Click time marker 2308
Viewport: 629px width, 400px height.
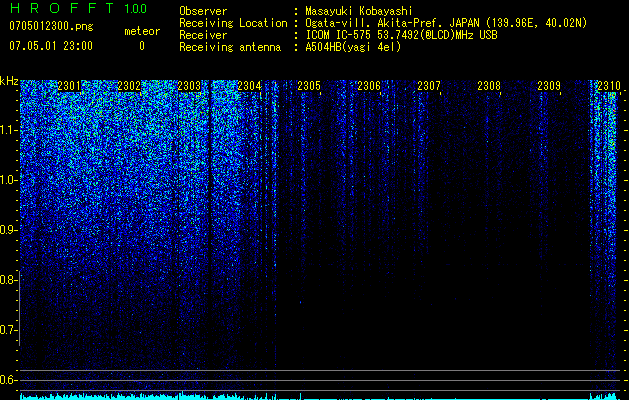click(x=489, y=86)
